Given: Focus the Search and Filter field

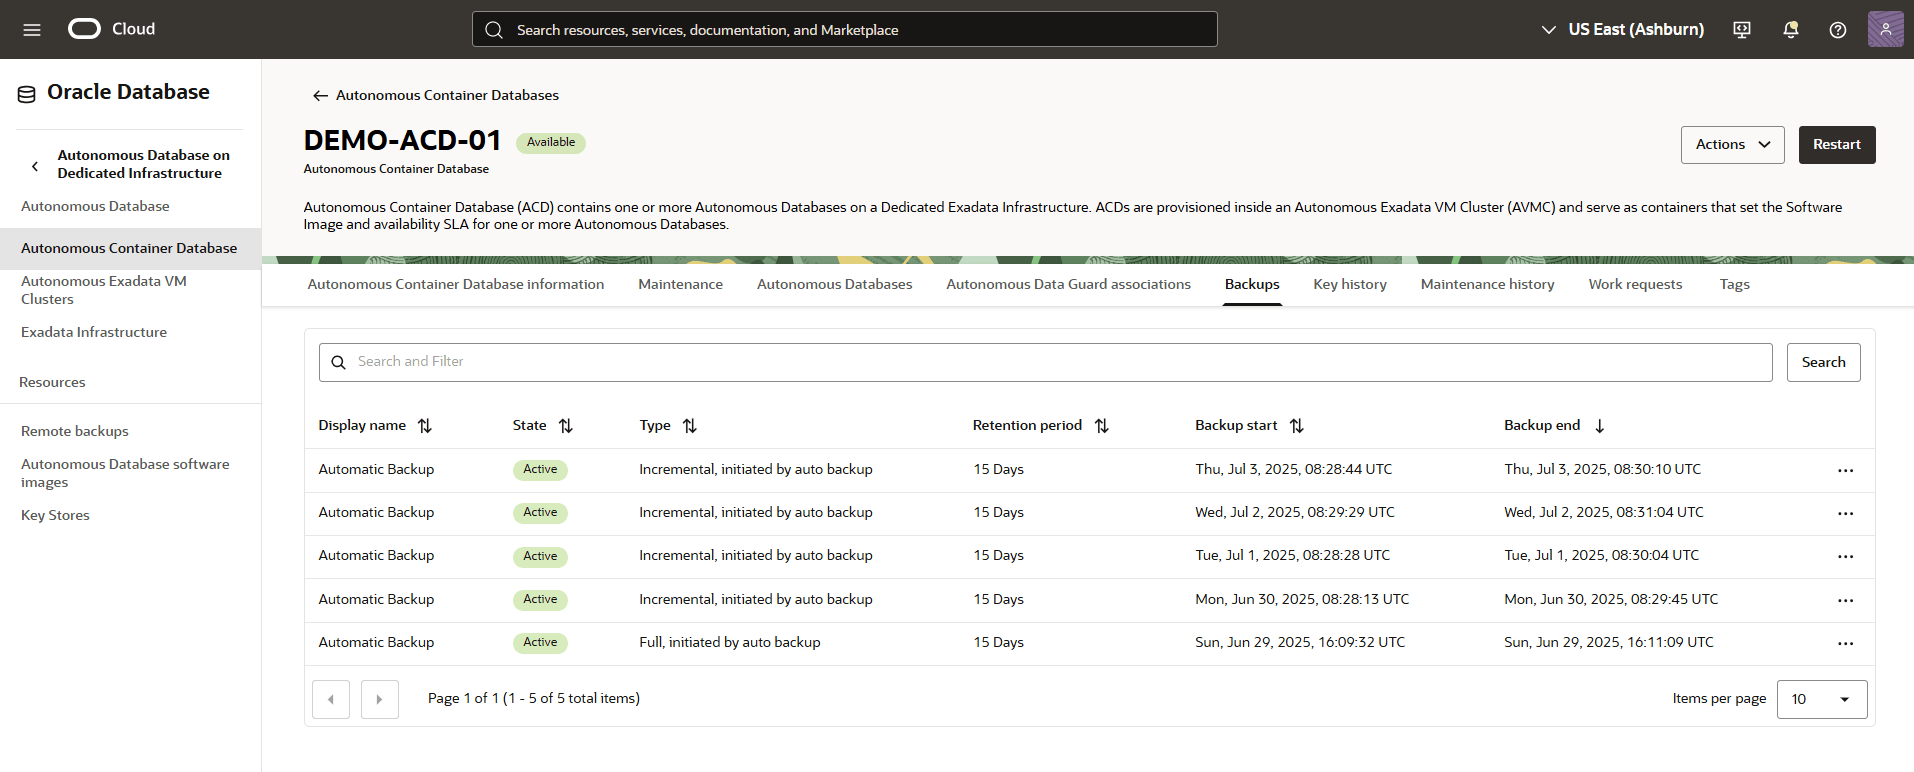Looking at the screenshot, I should coord(1046,363).
